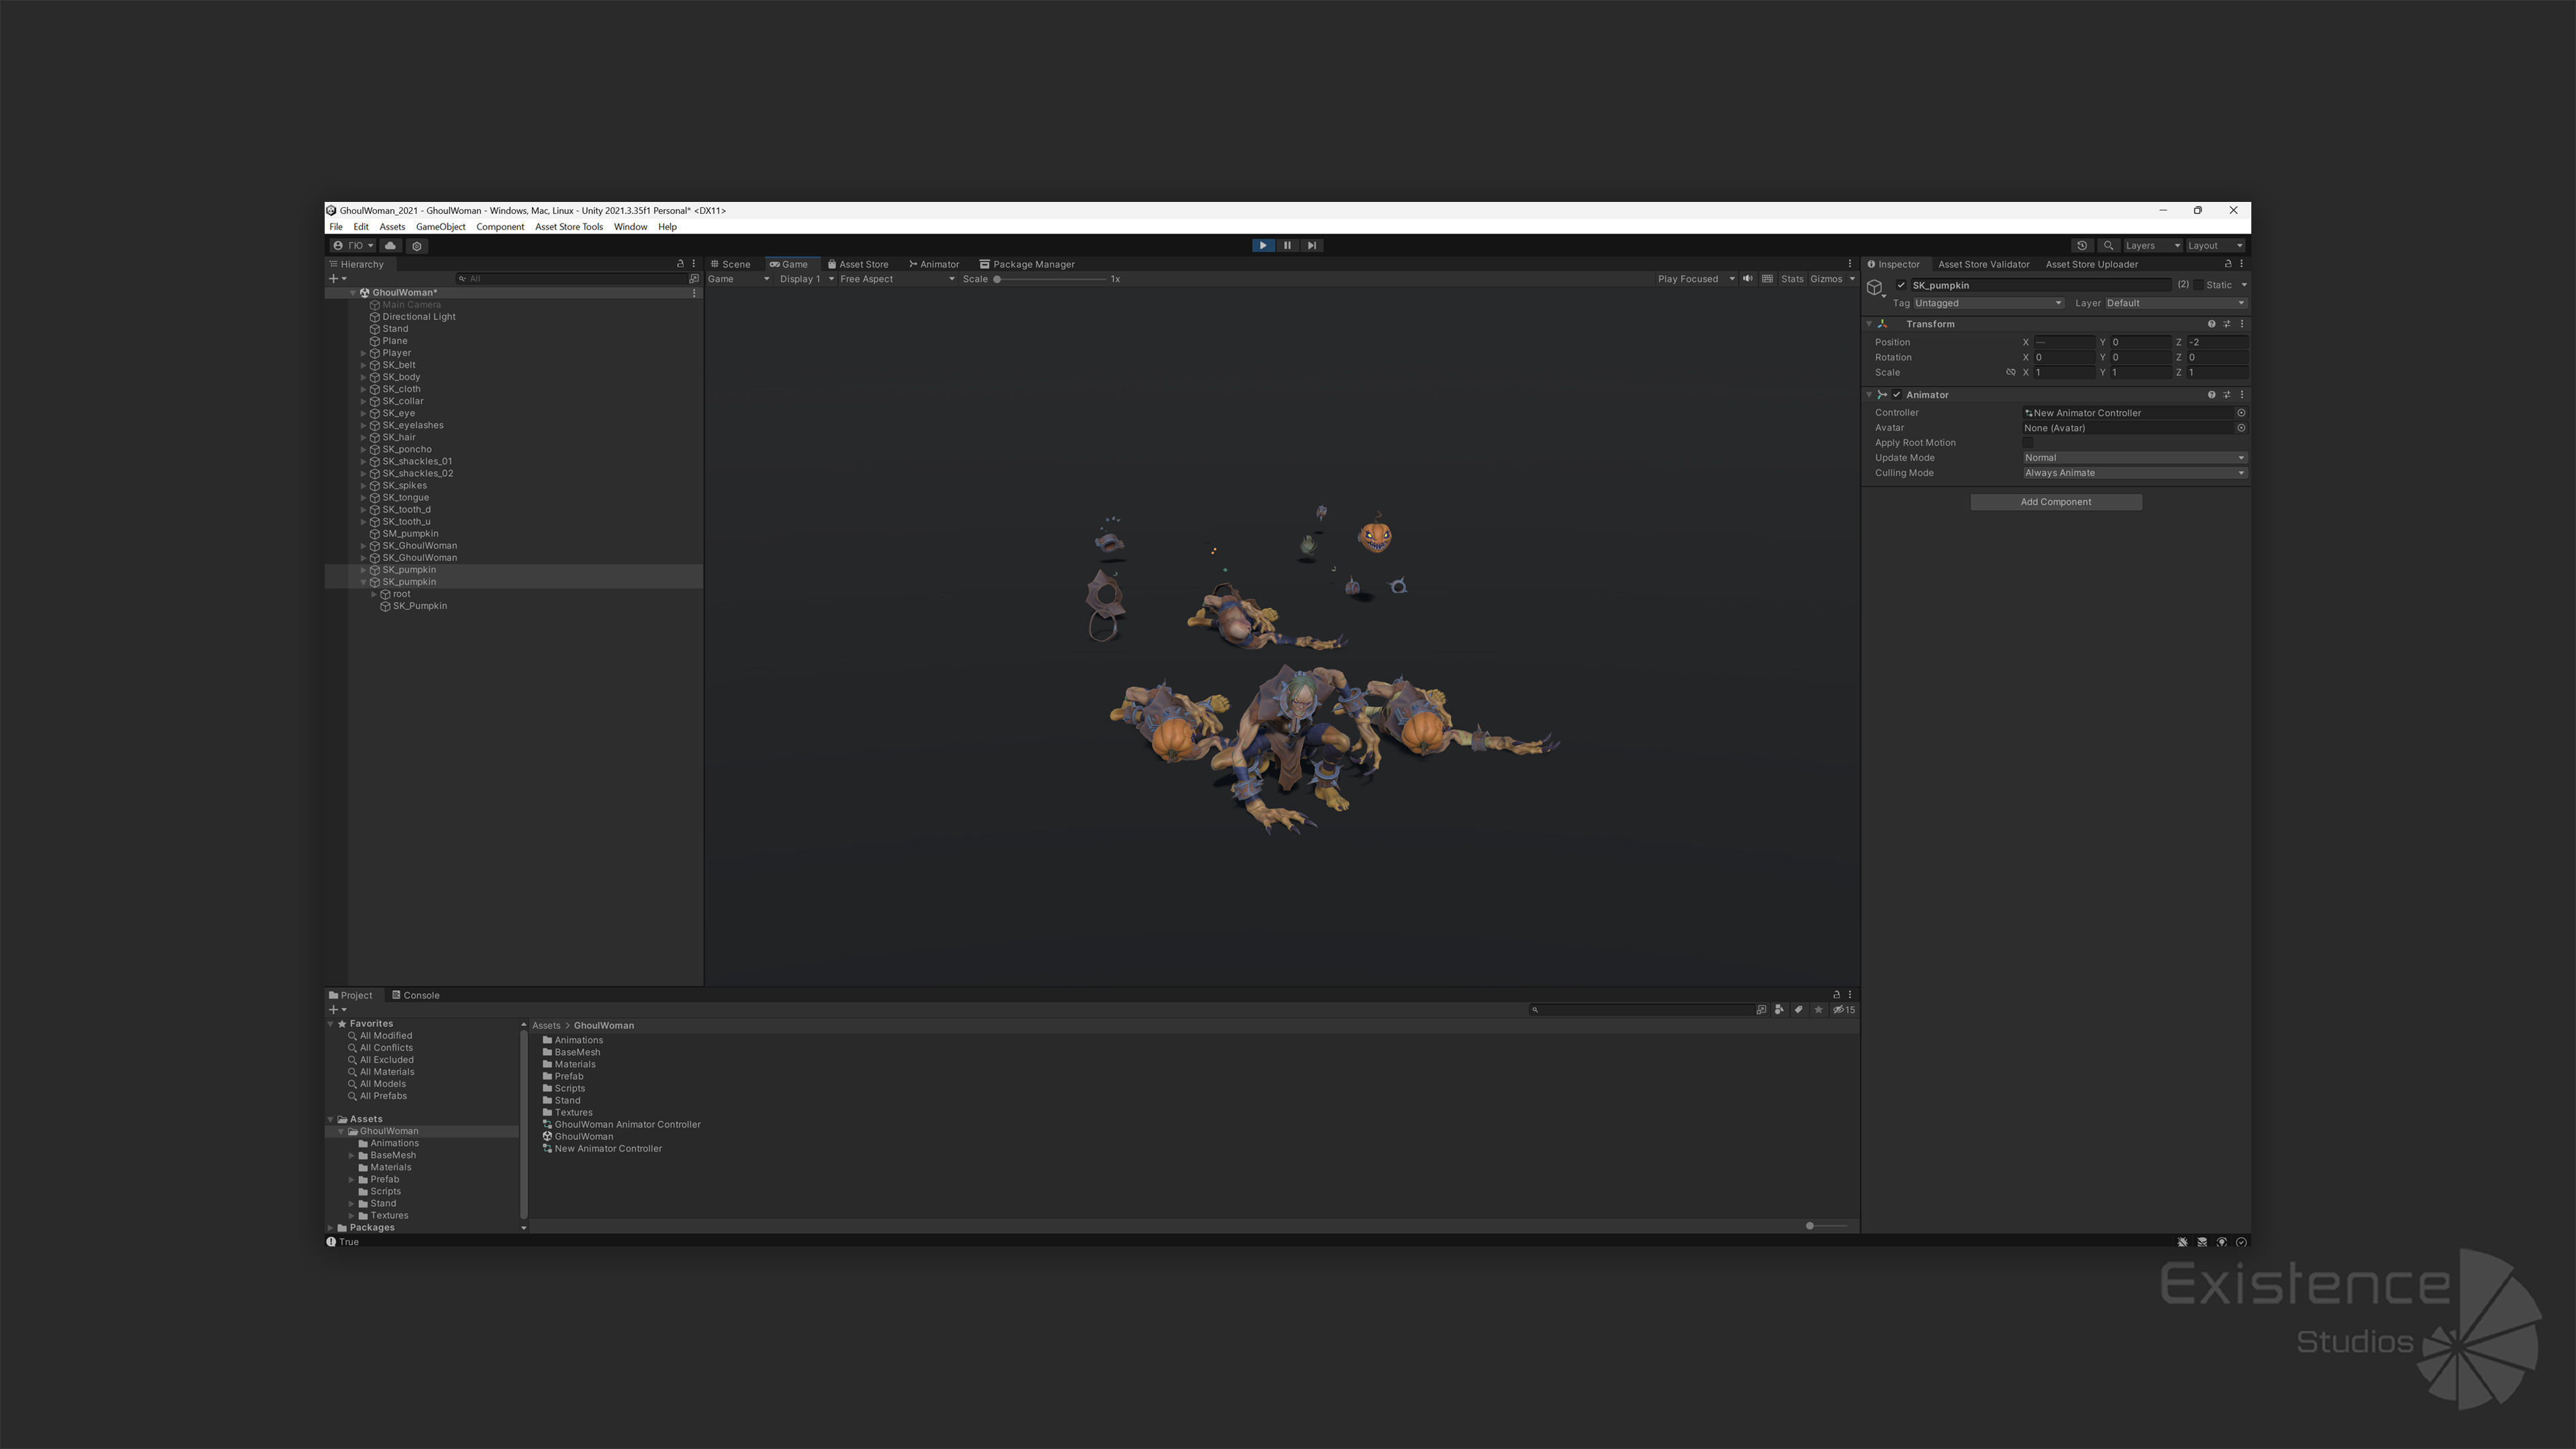2576x1449 pixels.
Task: Click the cloud services icon
Action: click(x=390, y=245)
